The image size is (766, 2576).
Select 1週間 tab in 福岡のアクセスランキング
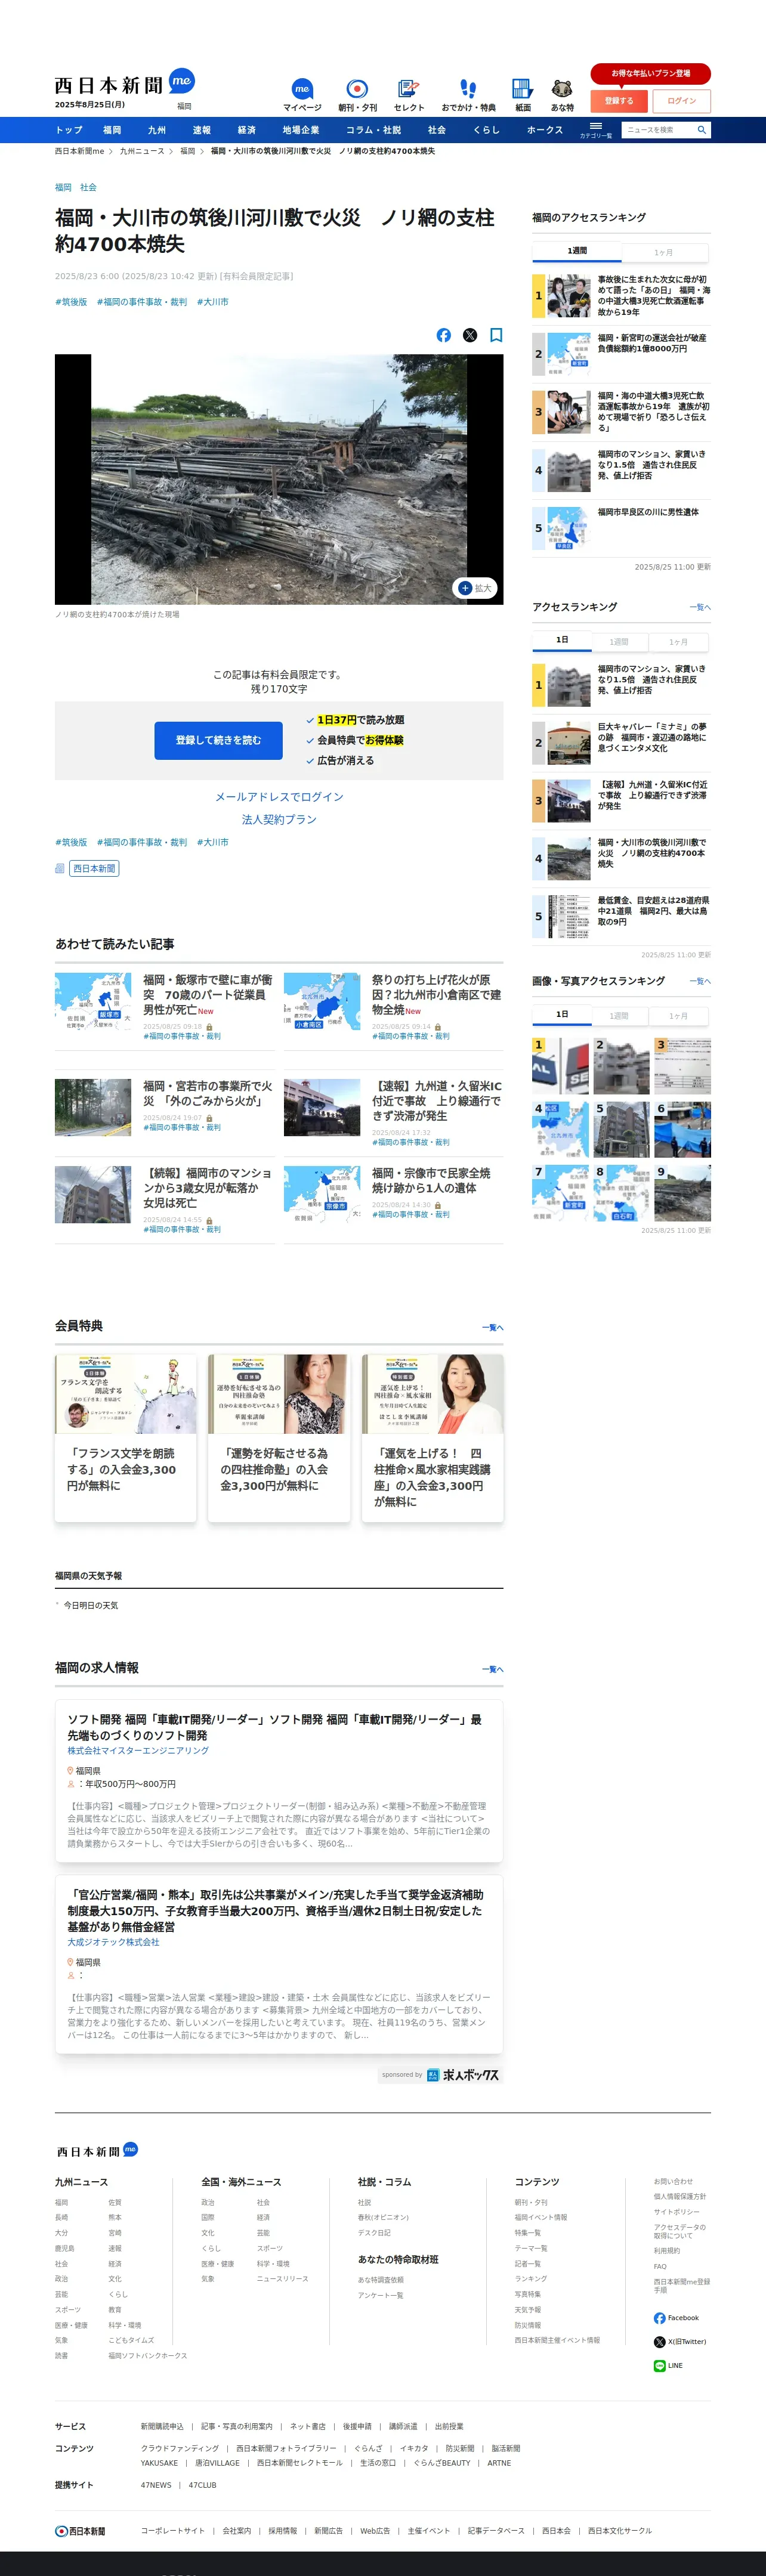[x=577, y=251]
